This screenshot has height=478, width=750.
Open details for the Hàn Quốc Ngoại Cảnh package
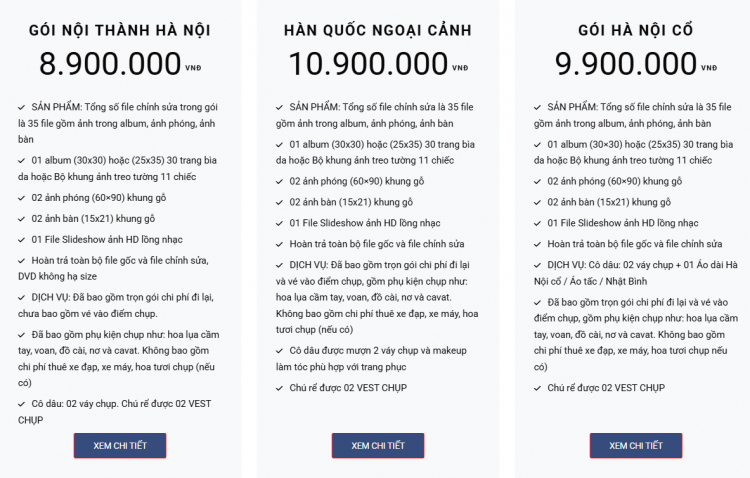(x=377, y=445)
